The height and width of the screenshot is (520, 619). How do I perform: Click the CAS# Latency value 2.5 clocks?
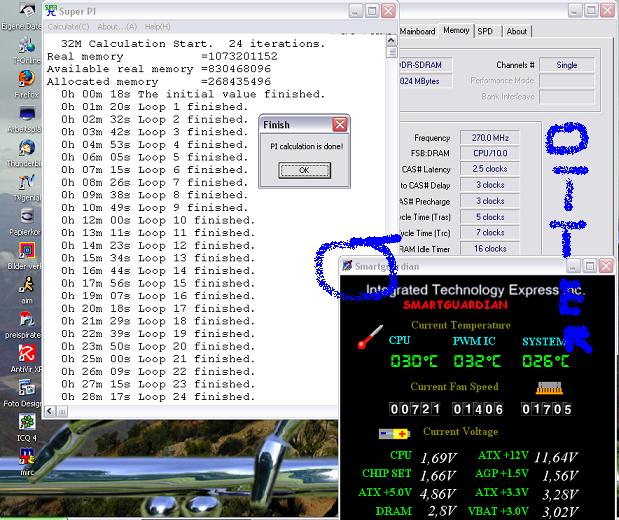(x=490, y=169)
